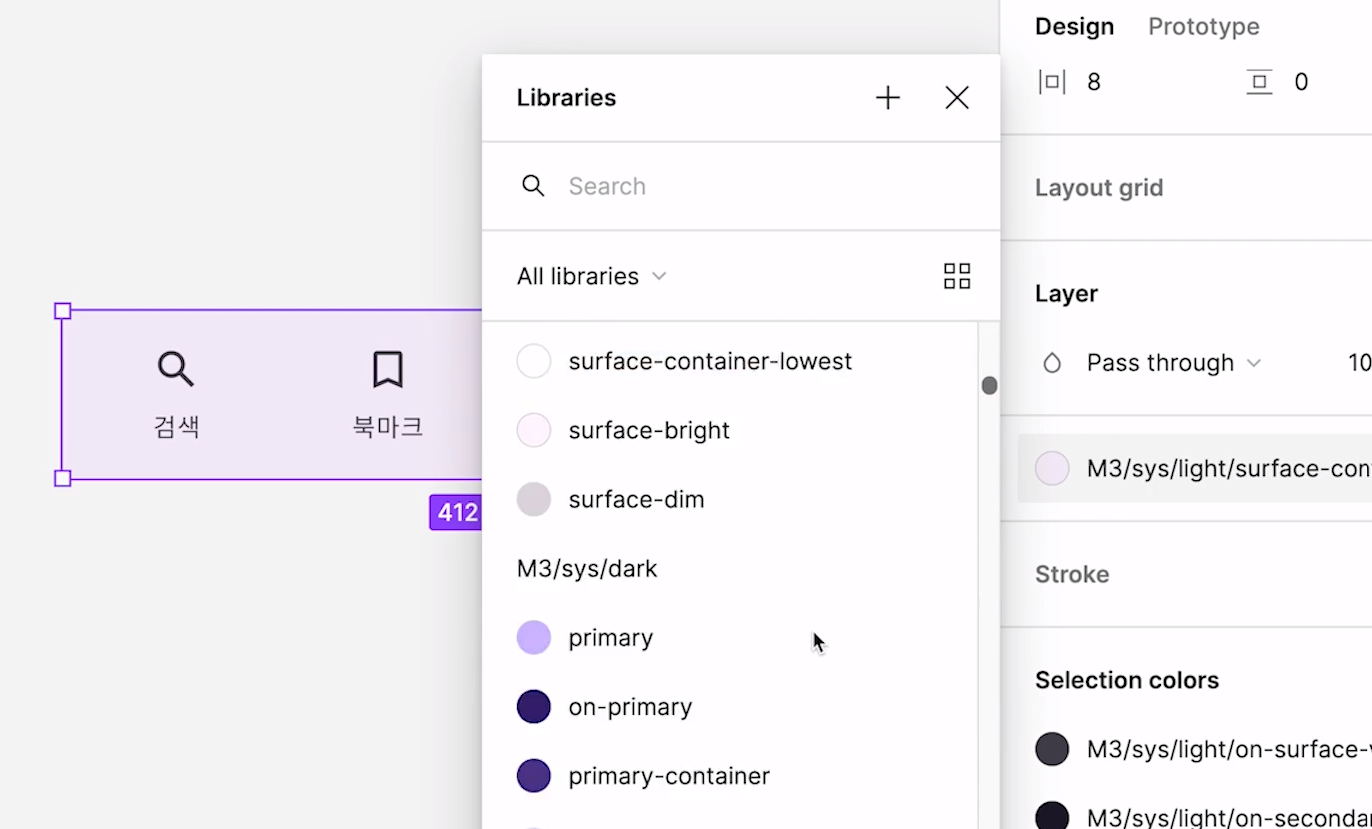Click the Layer section heading
The width and height of the screenshot is (1372, 829).
pyautogui.click(x=1066, y=294)
